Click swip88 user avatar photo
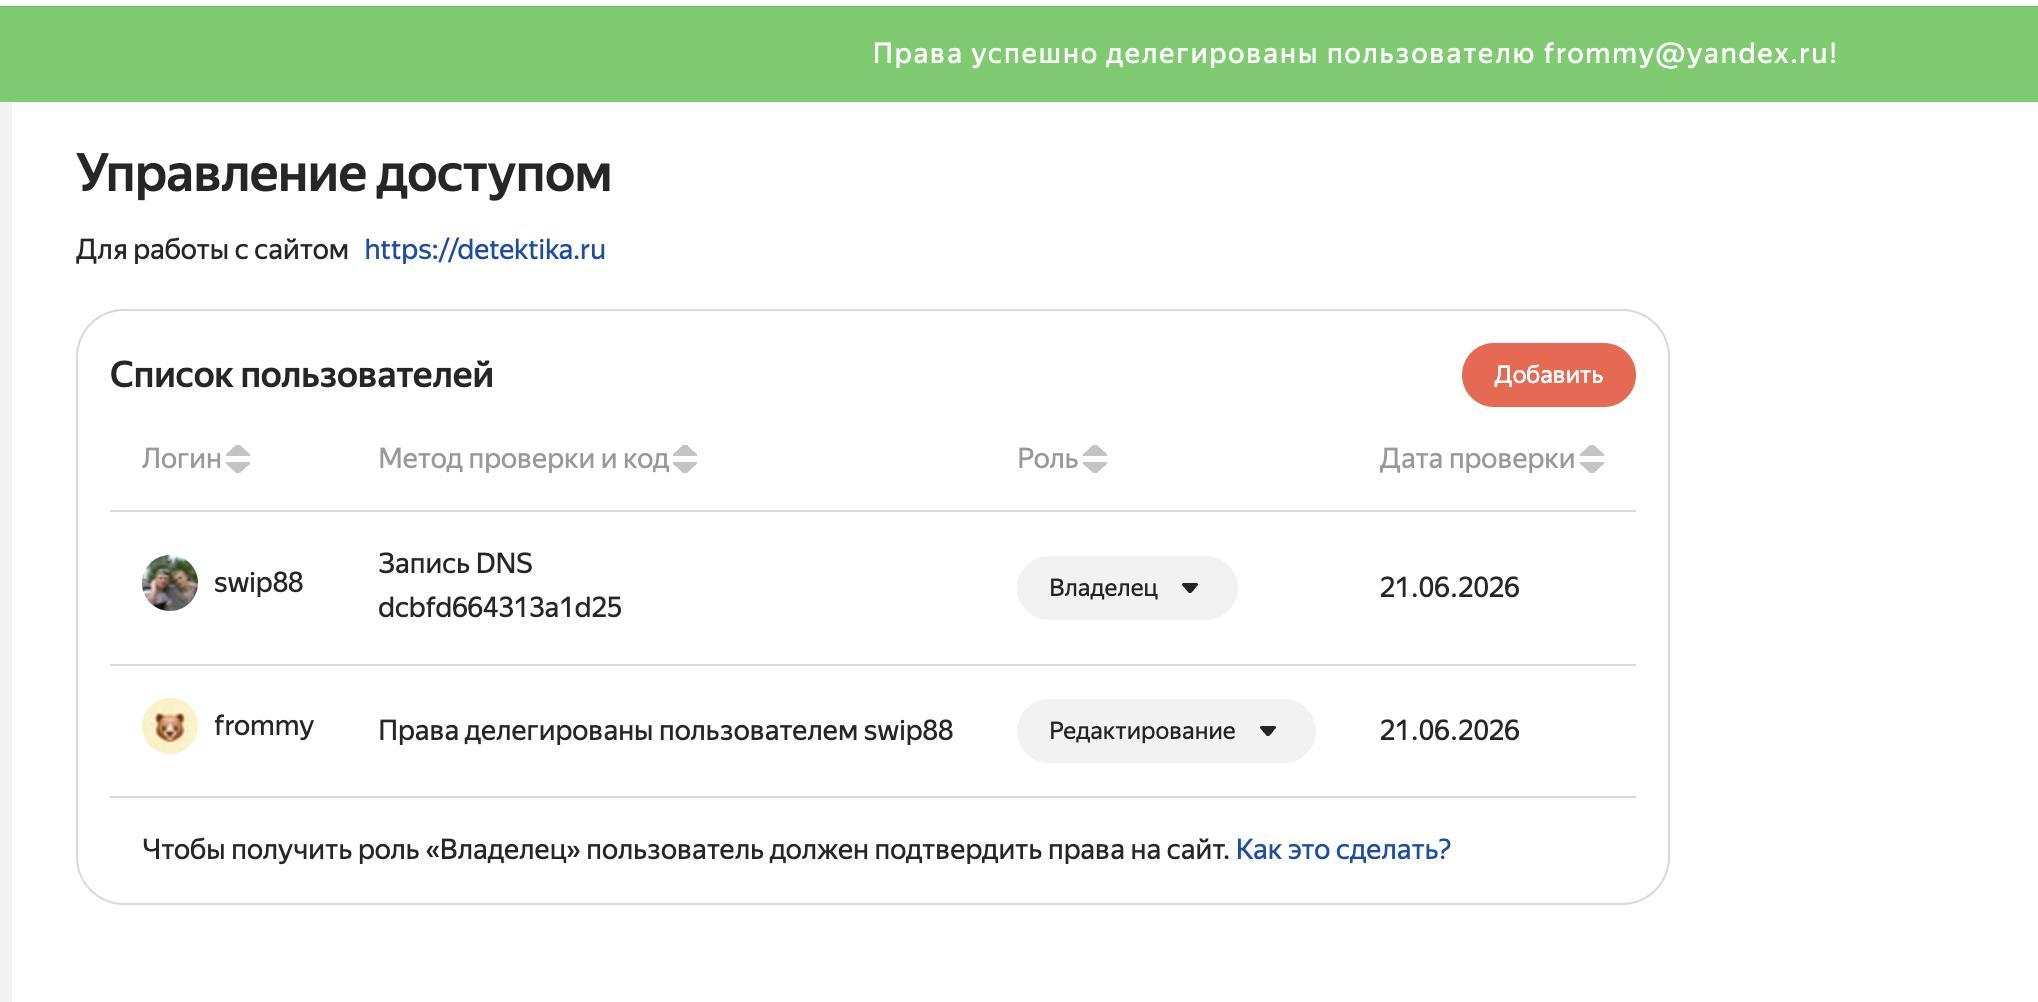2038x1002 pixels. pos(170,583)
